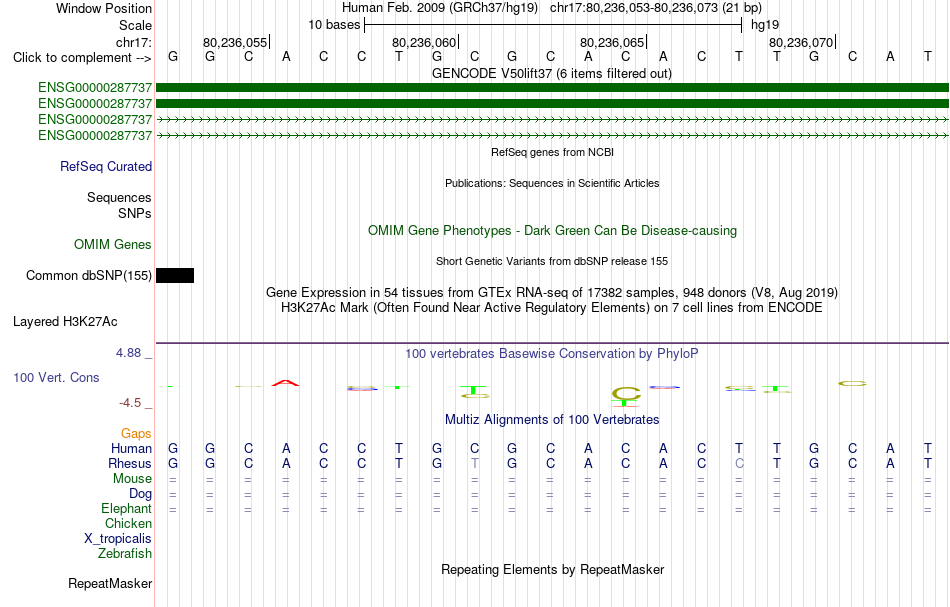Click the red A PhyloP conservation logo
The height and width of the screenshot is (607, 950).
click(285, 383)
